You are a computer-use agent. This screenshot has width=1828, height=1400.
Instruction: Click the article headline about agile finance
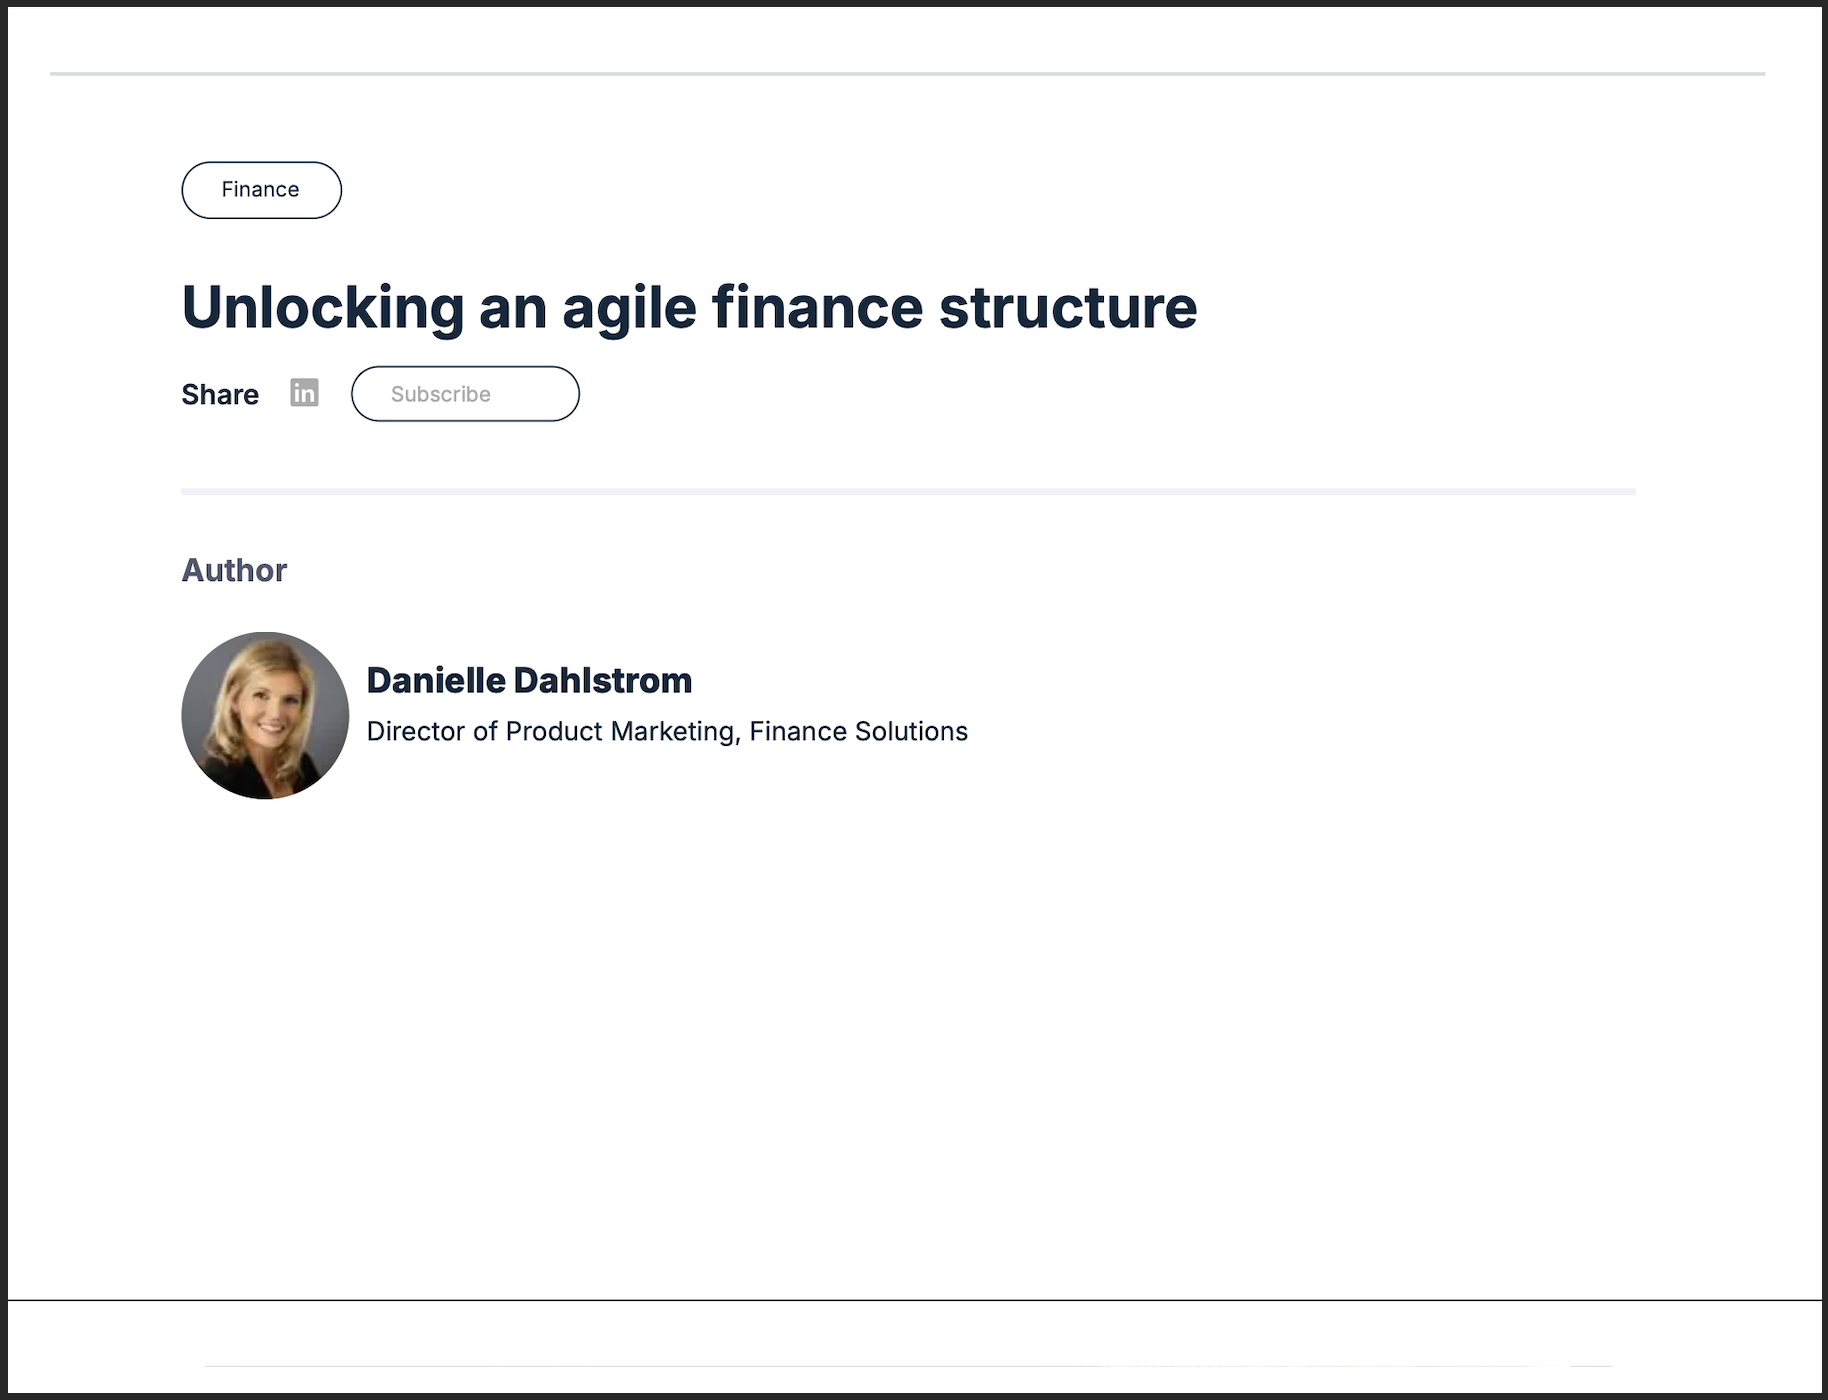pos(689,307)
